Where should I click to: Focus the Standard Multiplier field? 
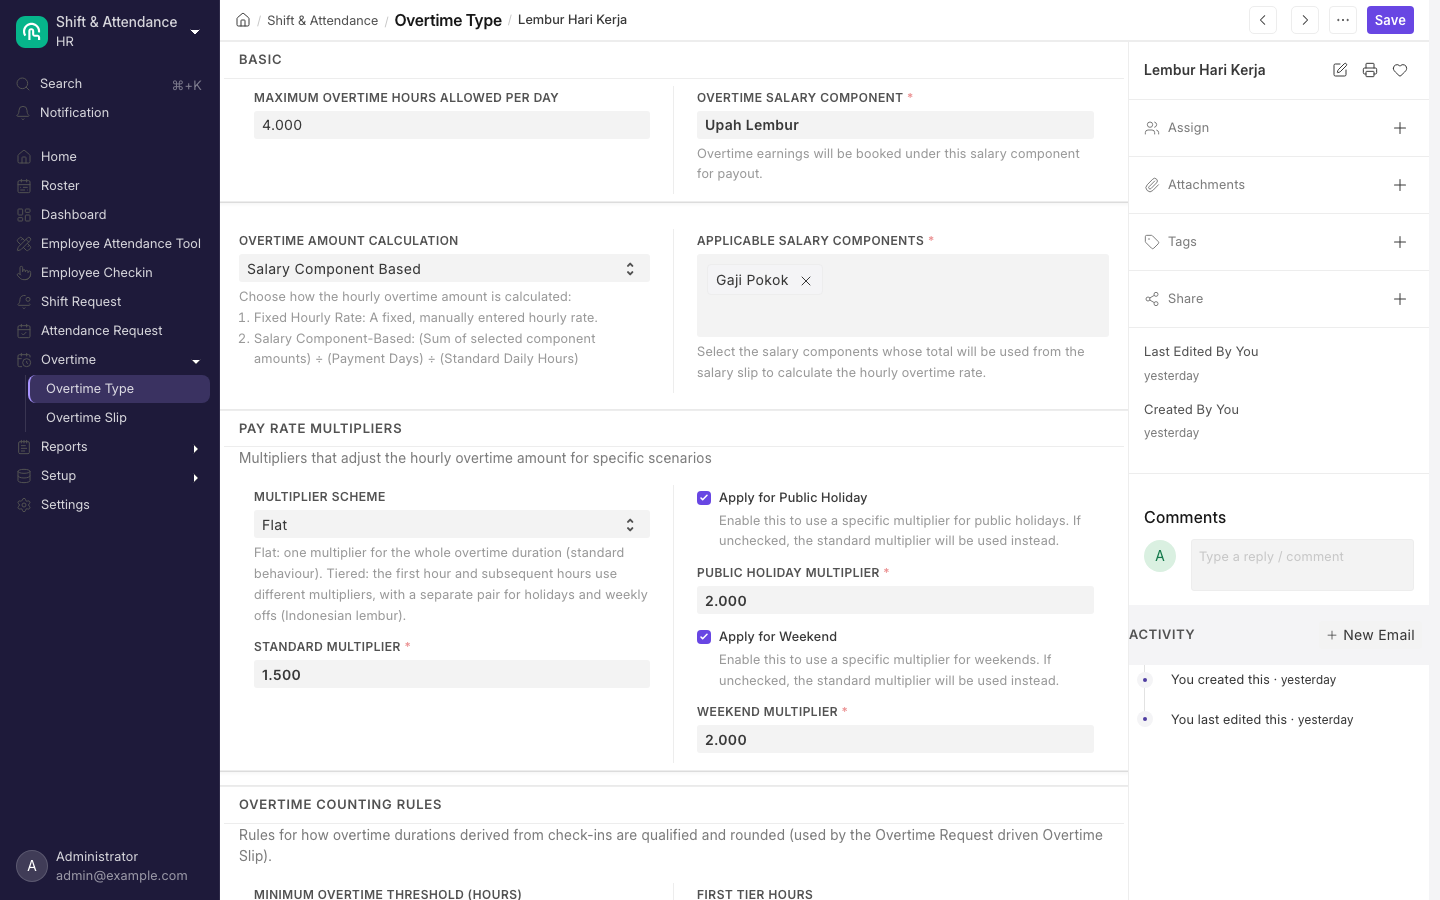(x=452, y=675)
